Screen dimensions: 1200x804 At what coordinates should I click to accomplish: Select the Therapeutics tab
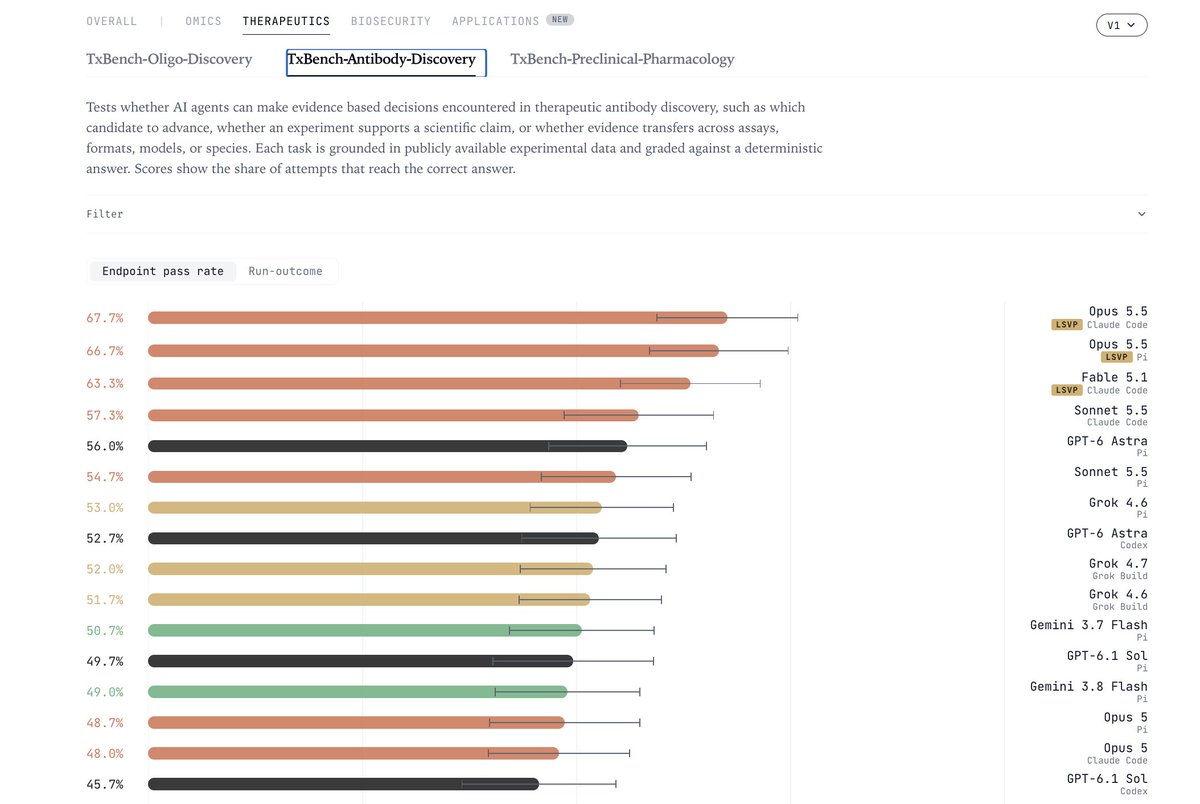coord(286,21)
